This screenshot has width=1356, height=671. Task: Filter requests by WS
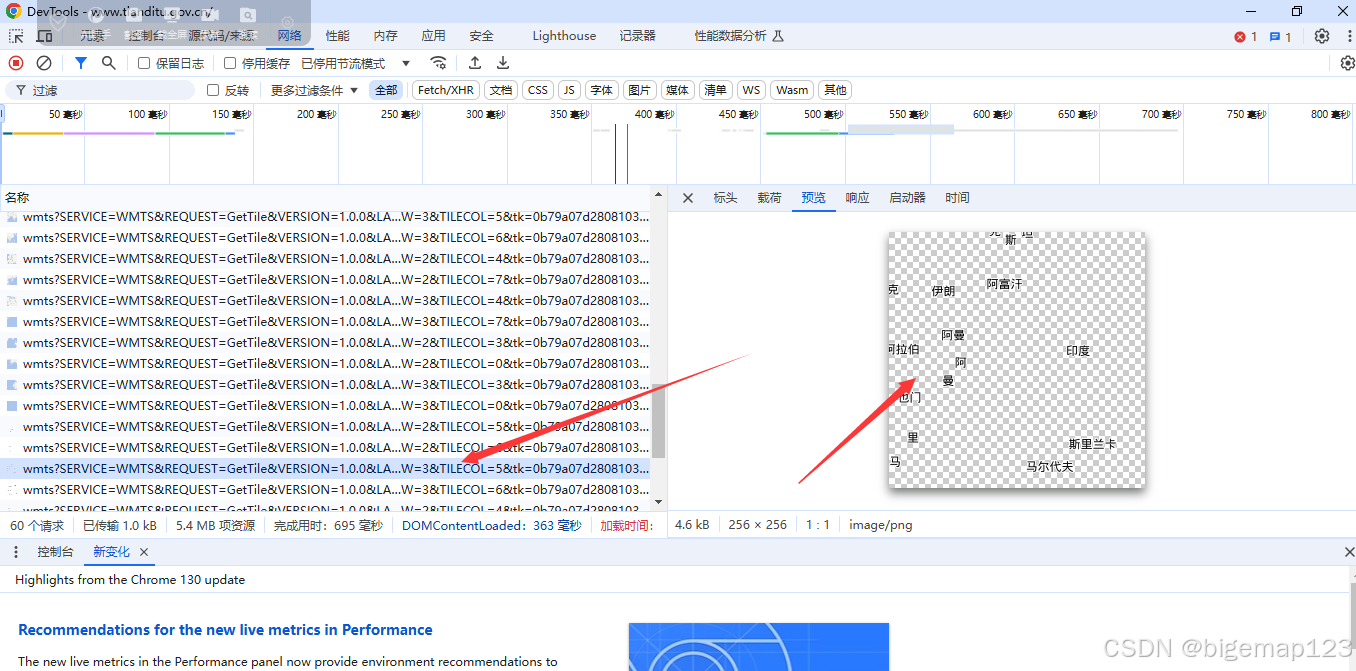point(751,90)
